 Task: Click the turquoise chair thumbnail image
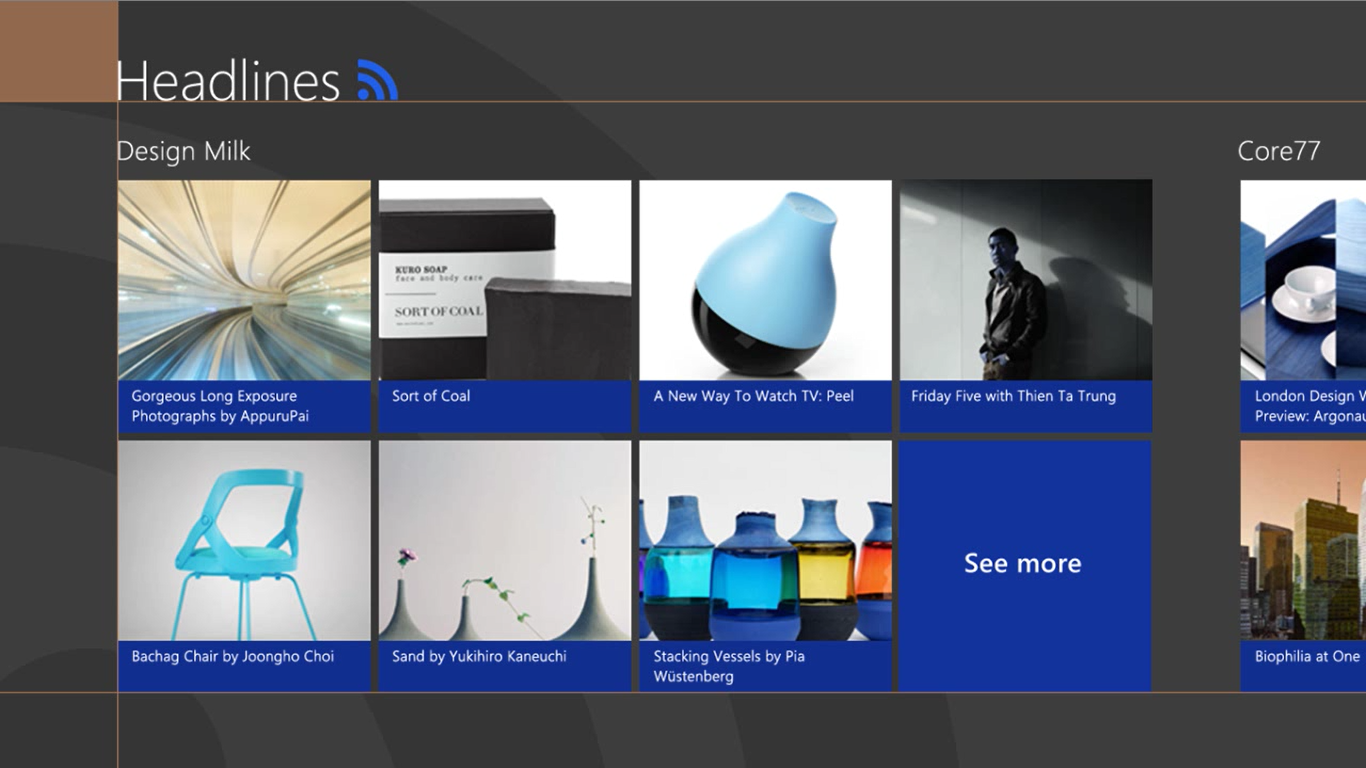[244, 540]
